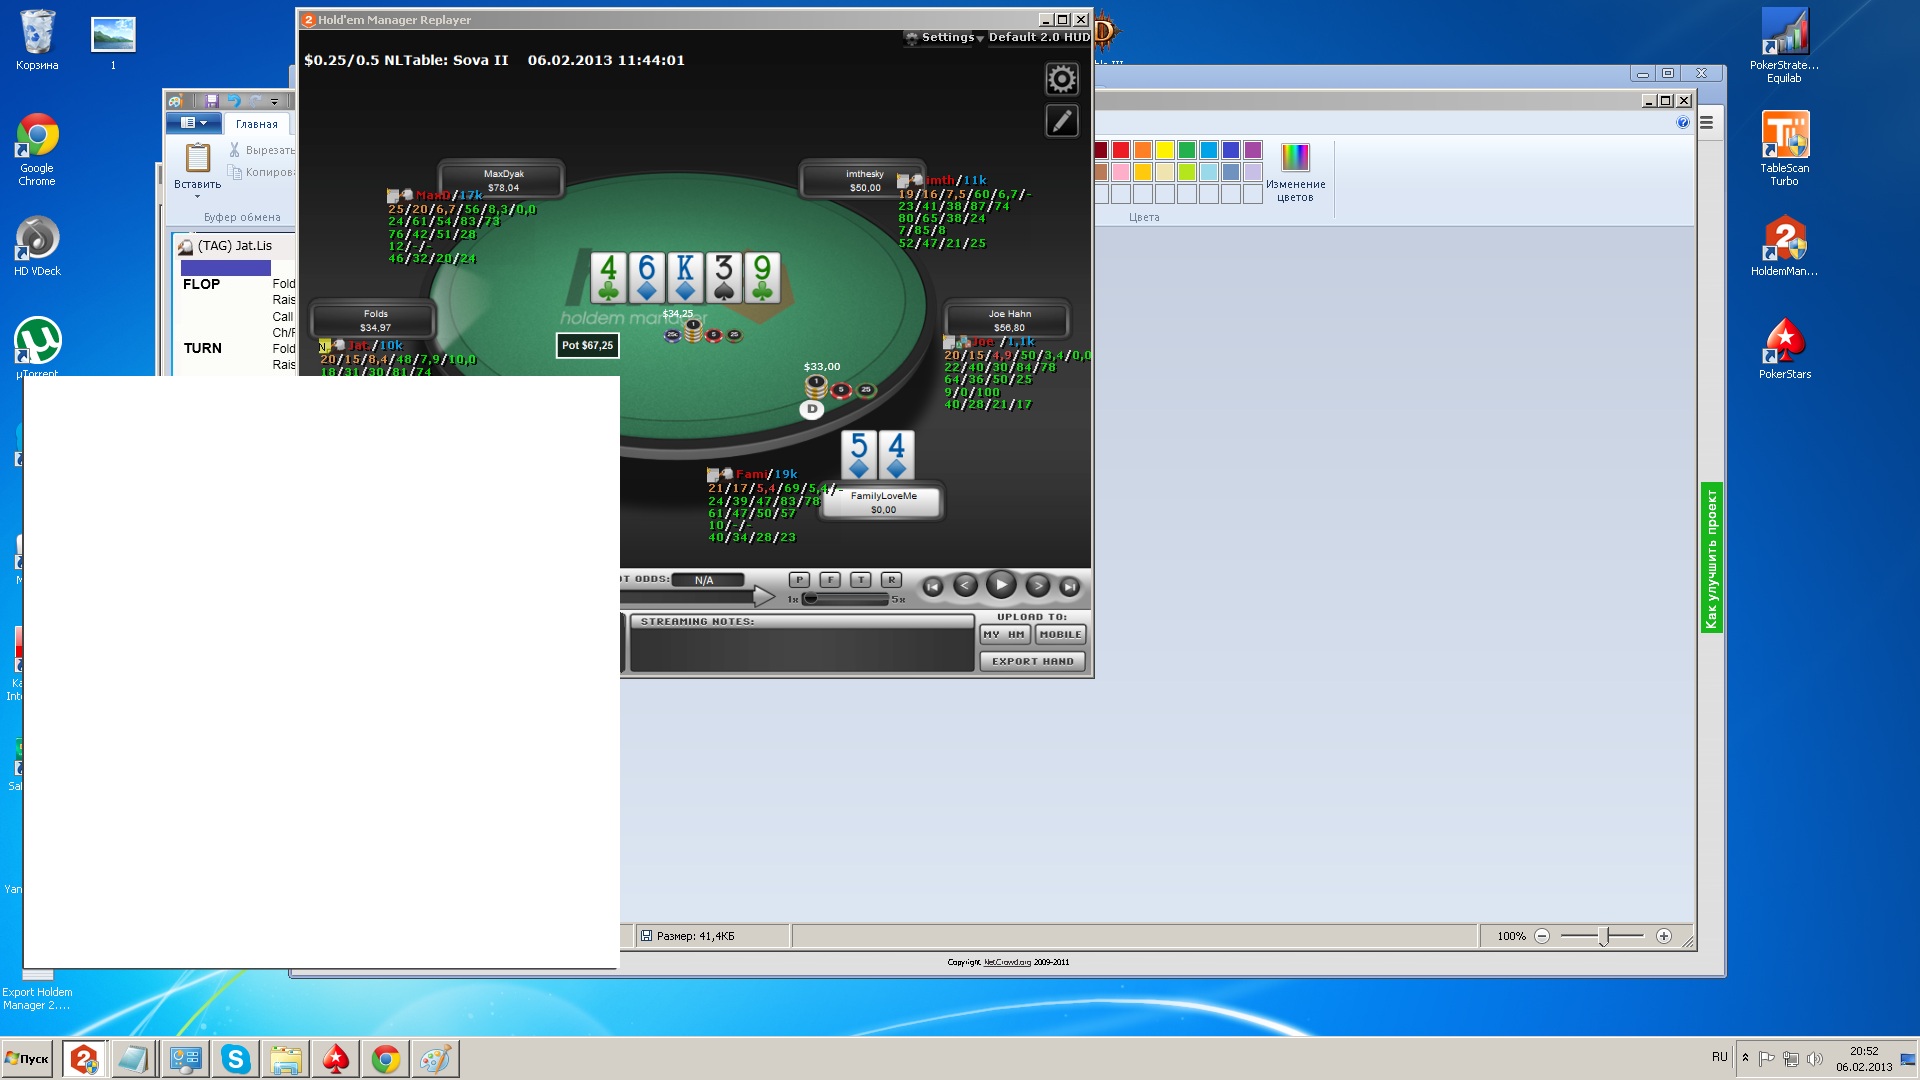
Task: Click the Вставить paste clipboard icon
Action: 198,158
